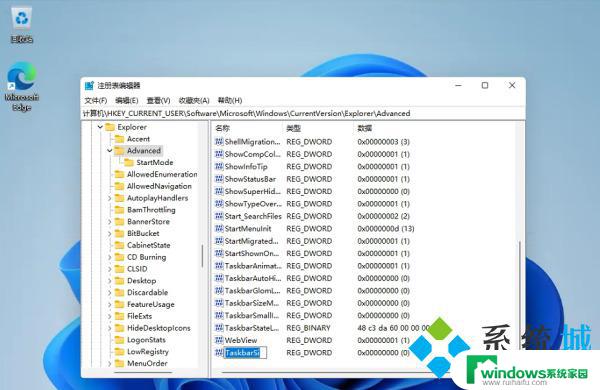Select the ShellMigration DWORD value icon

pyautogui.click(x=219, y=142)
